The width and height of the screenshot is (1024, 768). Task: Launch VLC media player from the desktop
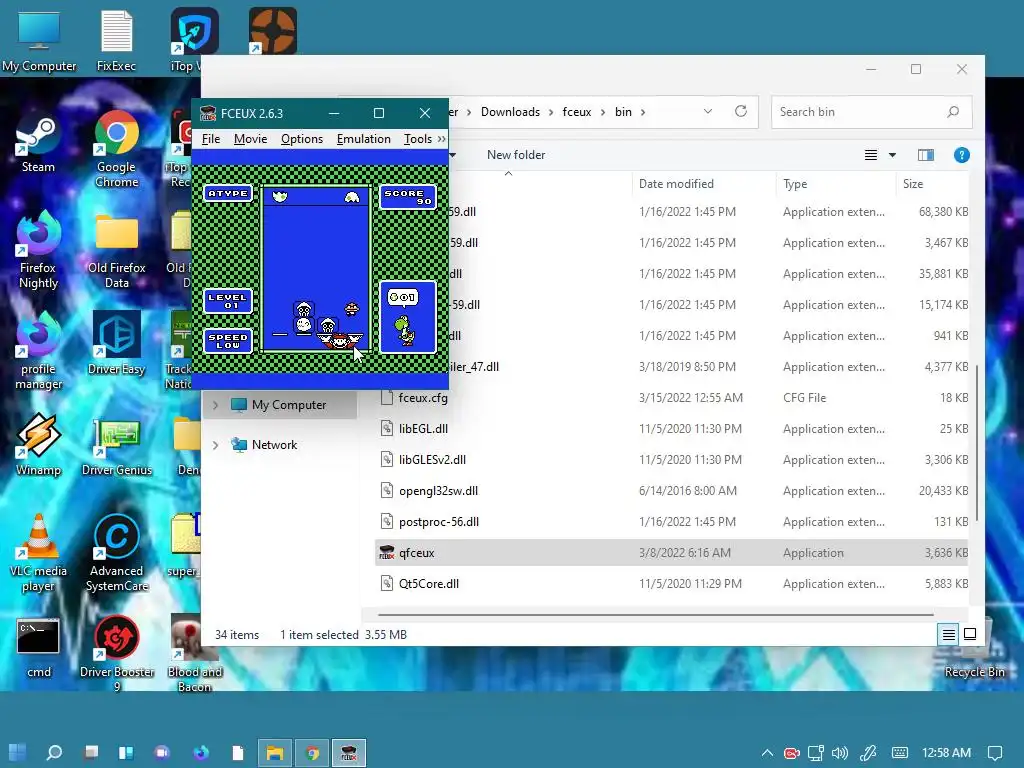38,554
